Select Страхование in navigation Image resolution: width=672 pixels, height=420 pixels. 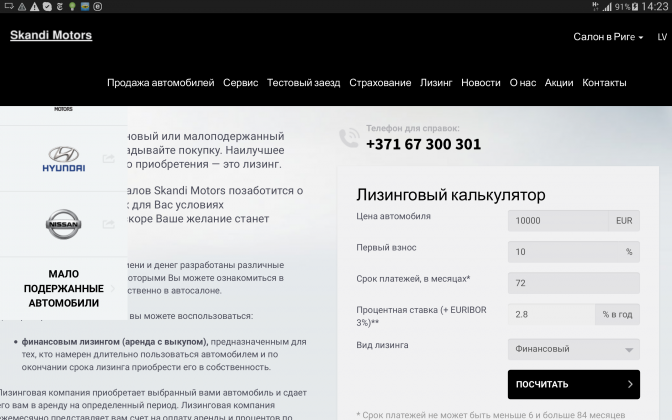tap(380, 83)
